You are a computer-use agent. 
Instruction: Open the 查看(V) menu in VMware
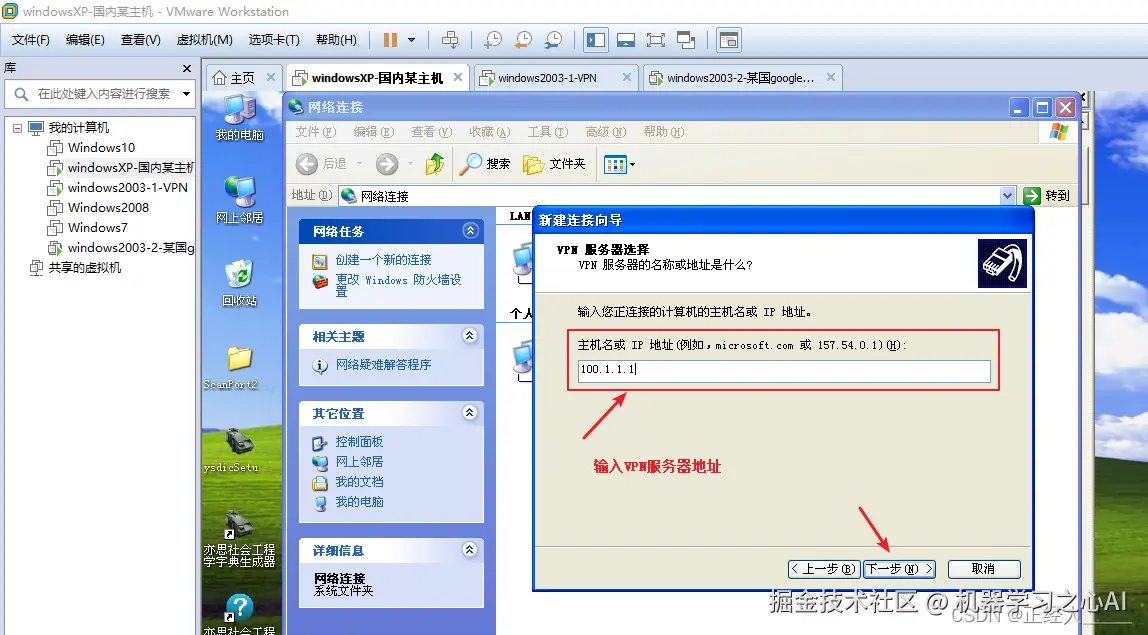coord(141,40)
